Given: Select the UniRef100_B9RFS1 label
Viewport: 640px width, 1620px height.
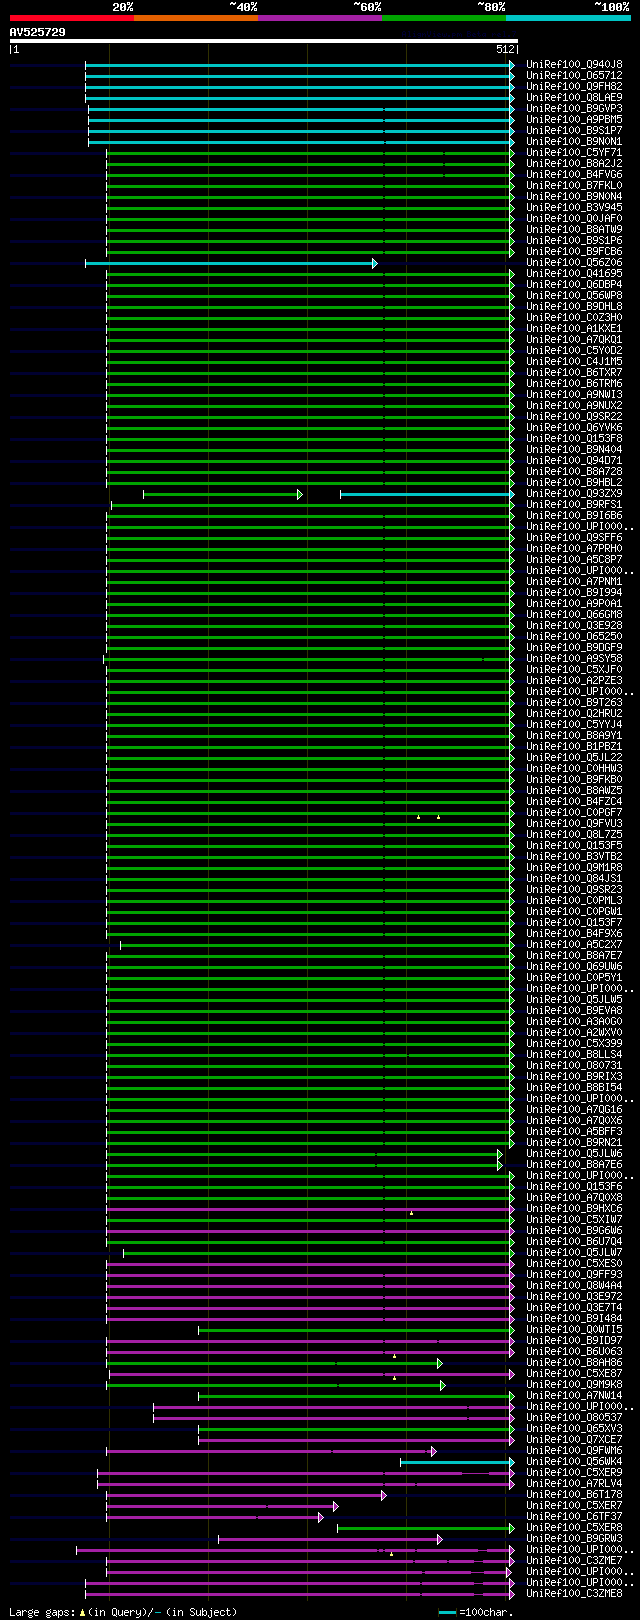Looking at the screenshot, I should click(574, 504).
